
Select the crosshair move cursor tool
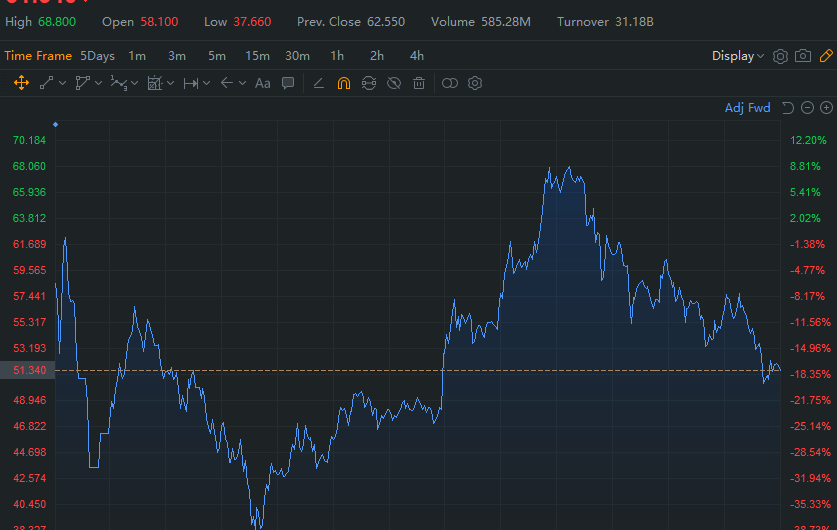point(21,83)
